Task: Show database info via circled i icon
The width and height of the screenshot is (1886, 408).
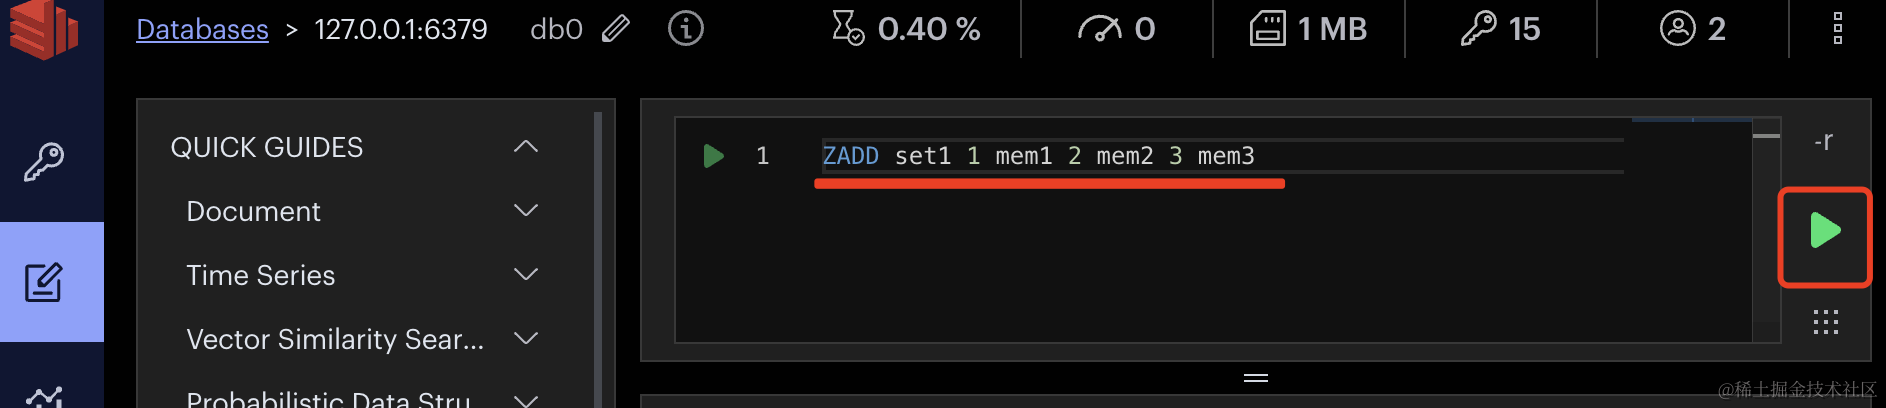Action: point(686,29)
